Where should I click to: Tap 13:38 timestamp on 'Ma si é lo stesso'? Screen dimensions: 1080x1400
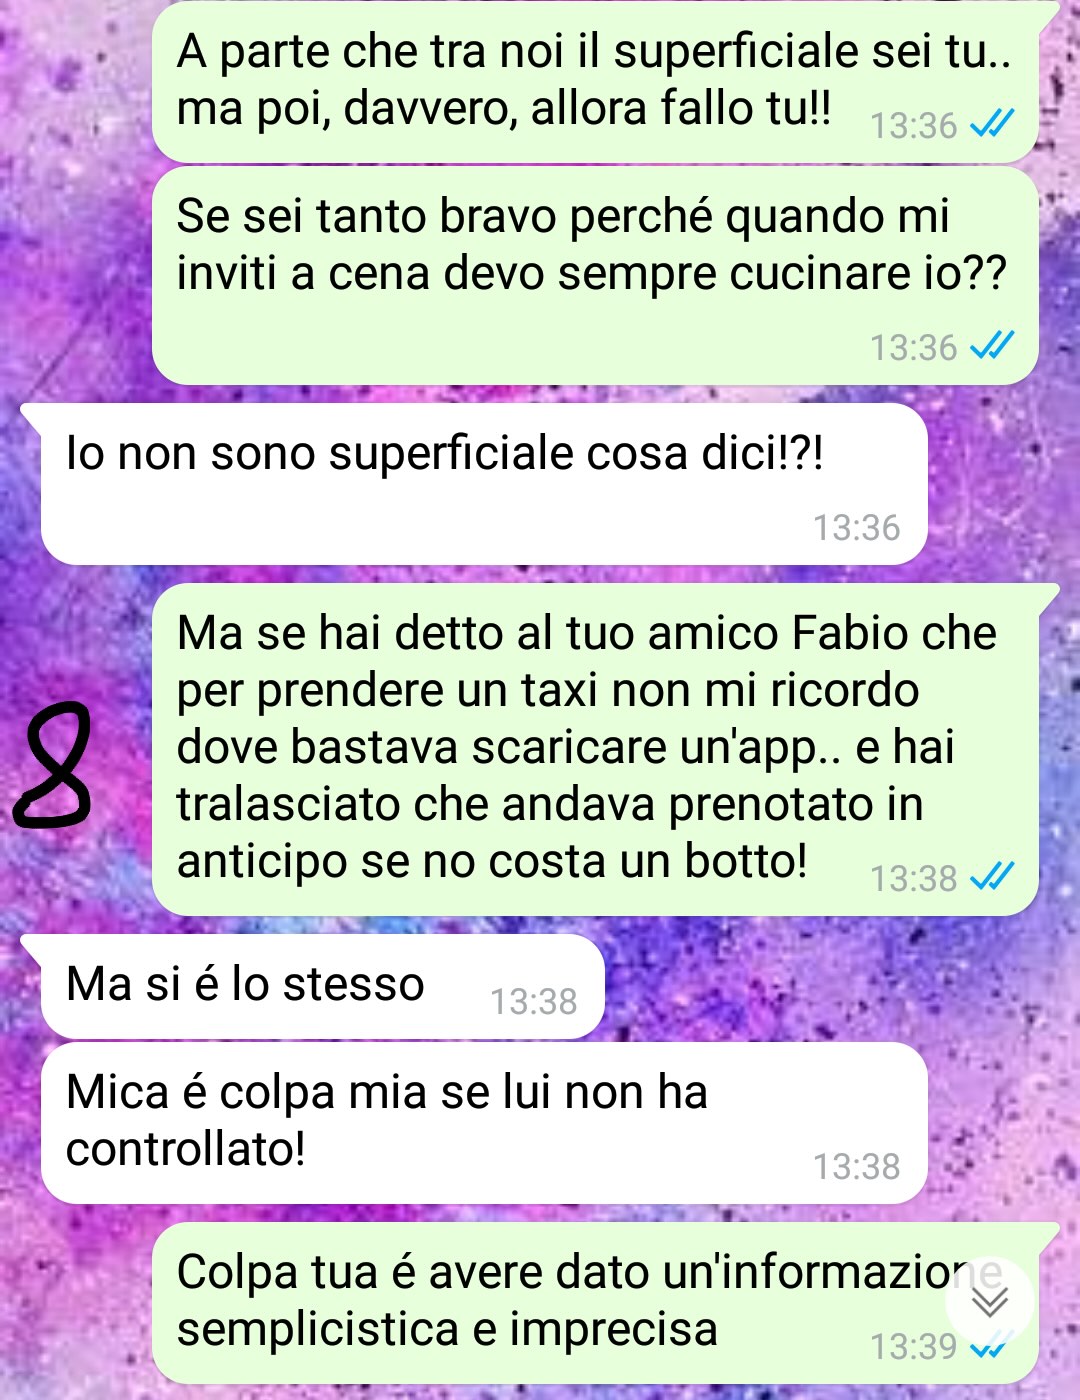(x=533, y=1001)
